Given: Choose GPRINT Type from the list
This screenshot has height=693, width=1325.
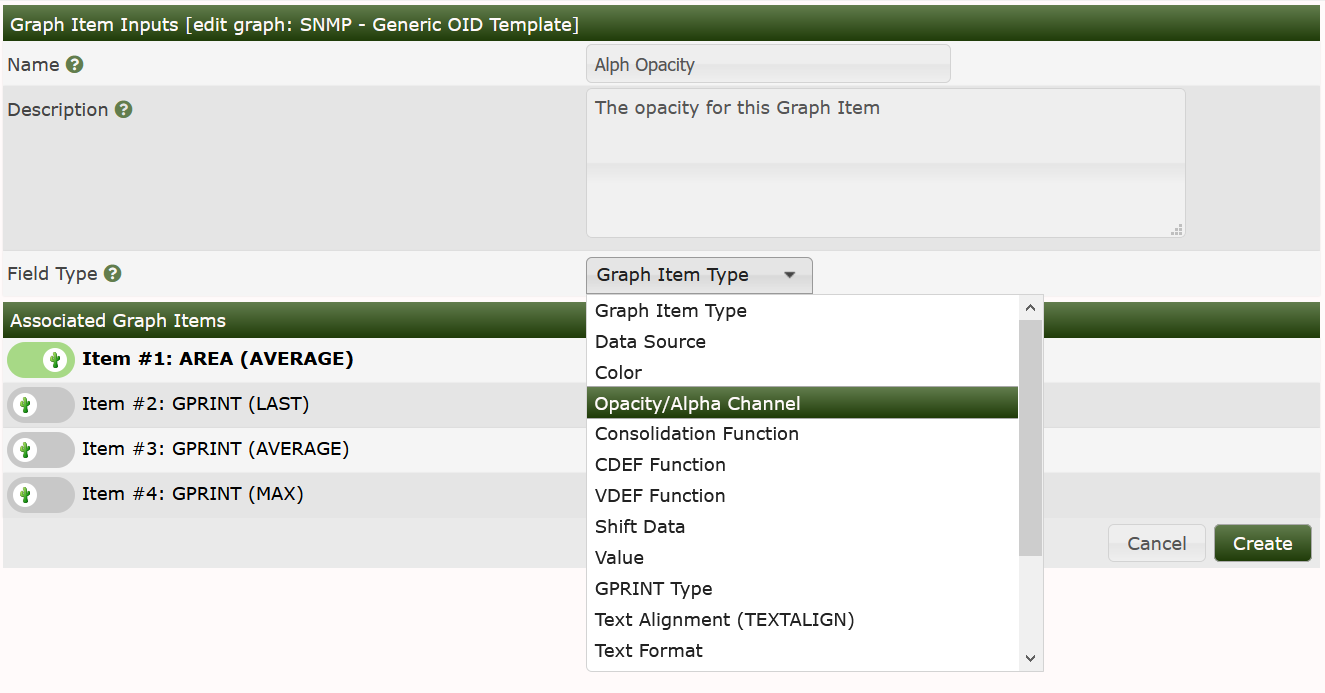Looking at the screenshot, I should pos(653,589).
